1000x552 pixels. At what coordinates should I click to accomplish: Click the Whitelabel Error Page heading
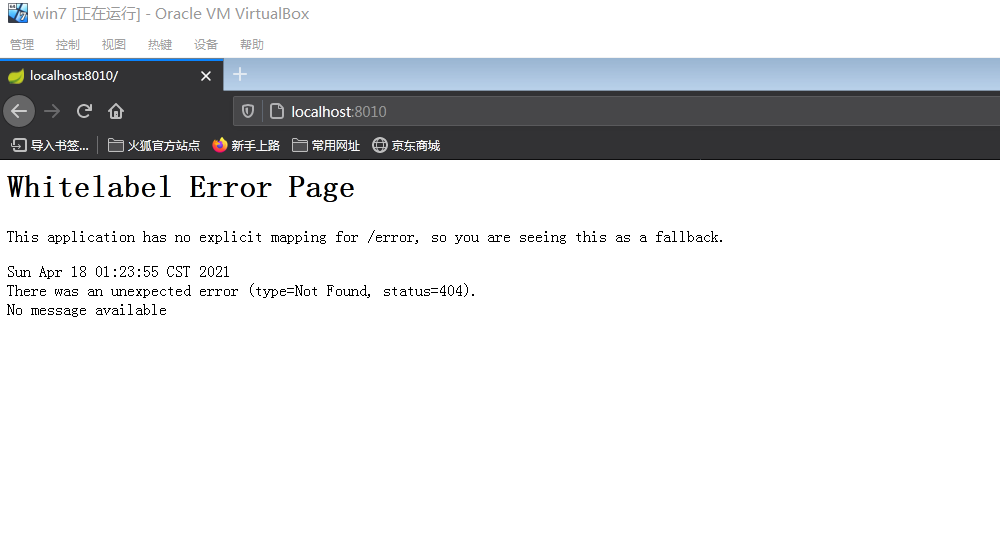[x=180, y=187]
